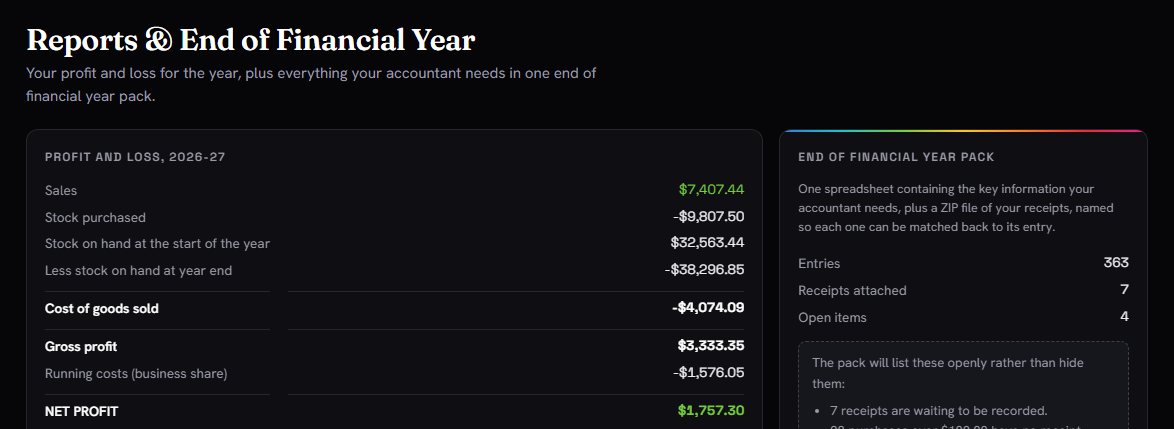
Task: Click '7 receipts are waiting to be recorded.'
Action: (939, 411)
